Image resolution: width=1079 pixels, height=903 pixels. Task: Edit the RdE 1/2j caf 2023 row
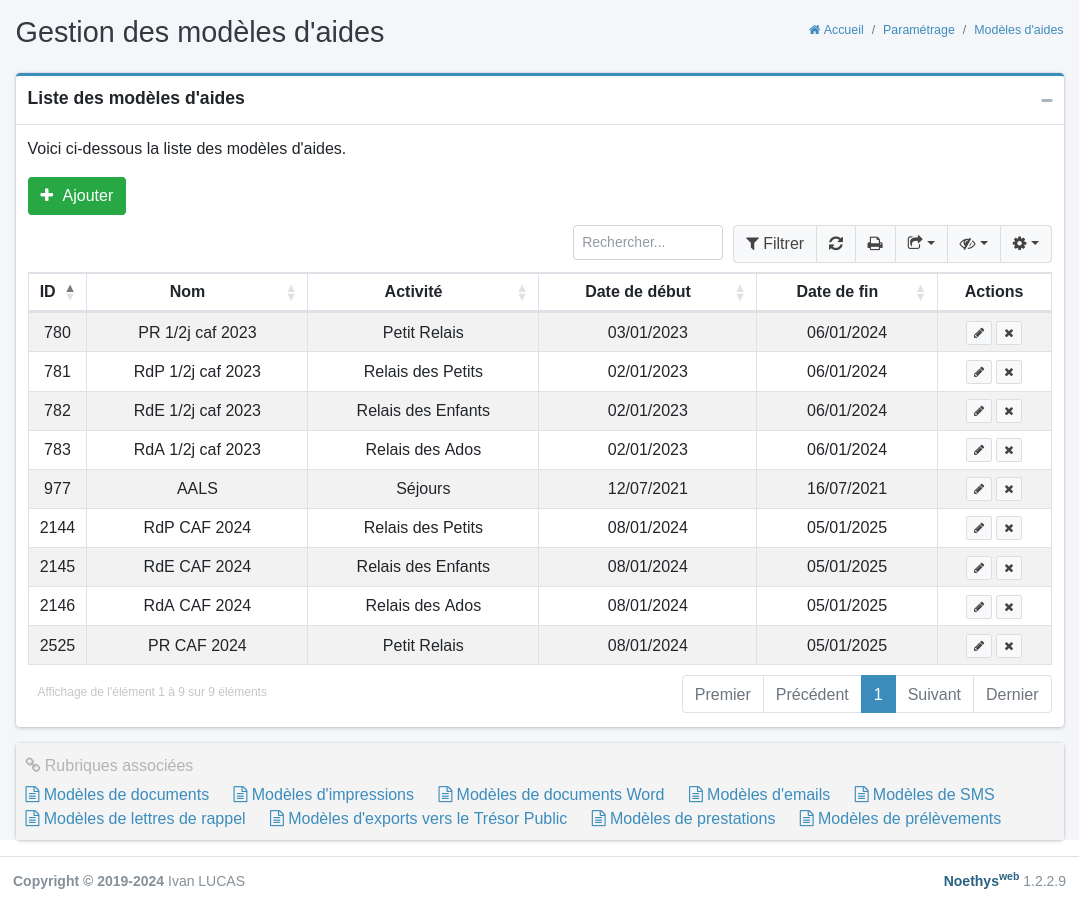point(979,411)
